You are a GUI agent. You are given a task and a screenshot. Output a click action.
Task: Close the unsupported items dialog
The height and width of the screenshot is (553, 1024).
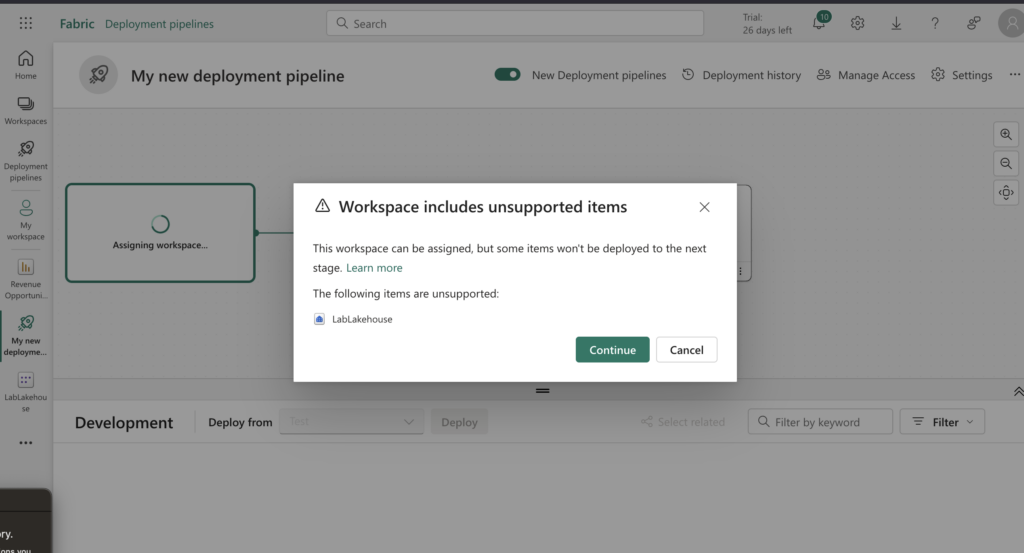[x=704, y=207]
